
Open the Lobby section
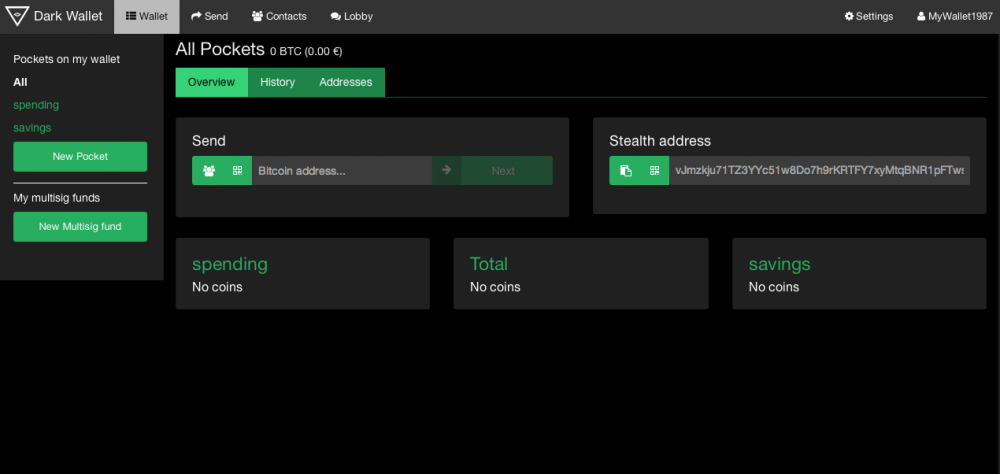[351, 17]
